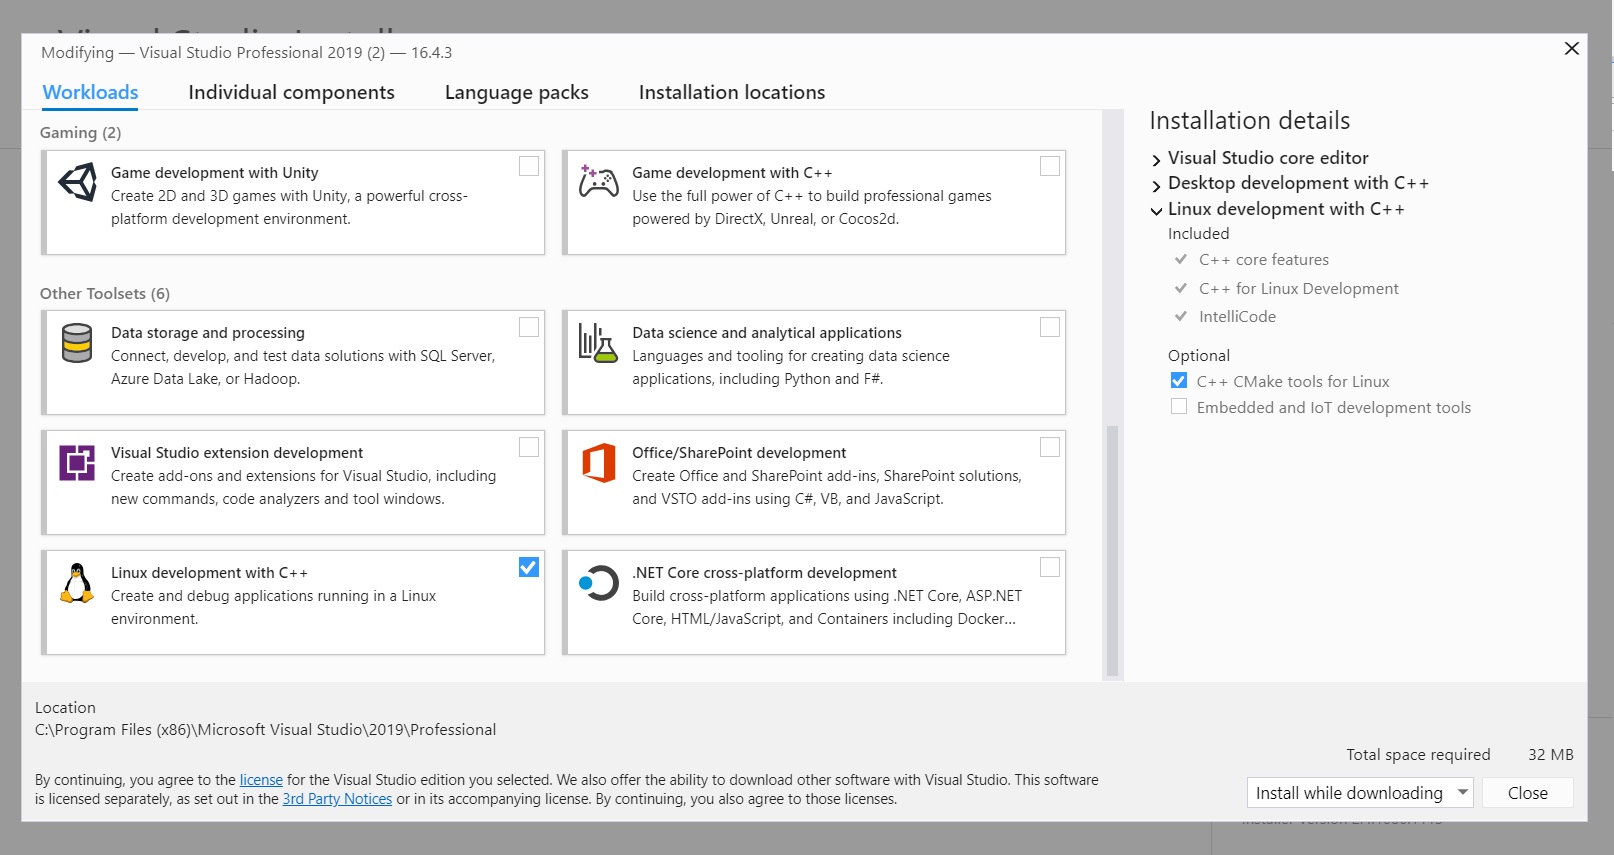The height and width of the screenshot is (855, 1614).
Task: Click the workloads list vertical scrollbar
Action: [x=1112, y=550]
